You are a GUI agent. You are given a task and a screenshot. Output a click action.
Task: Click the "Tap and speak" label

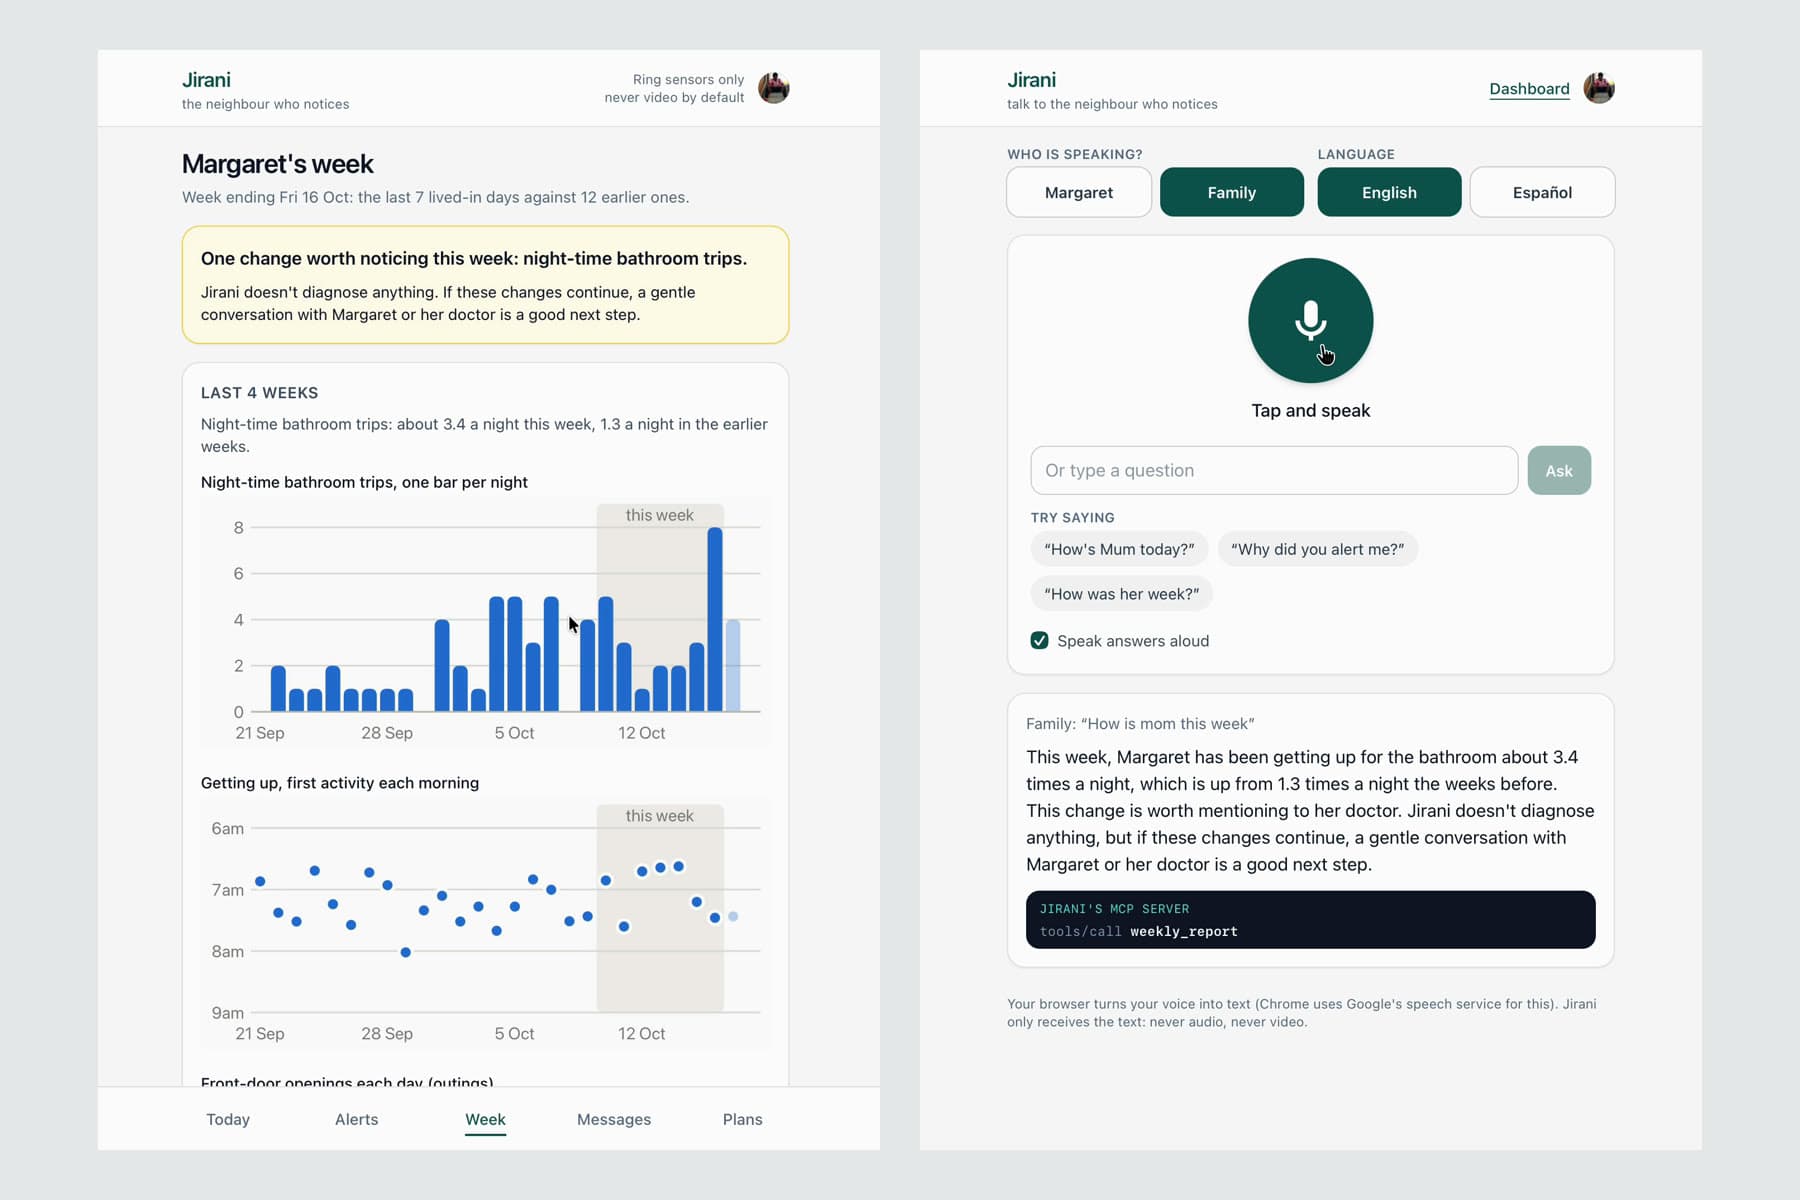1310,411
